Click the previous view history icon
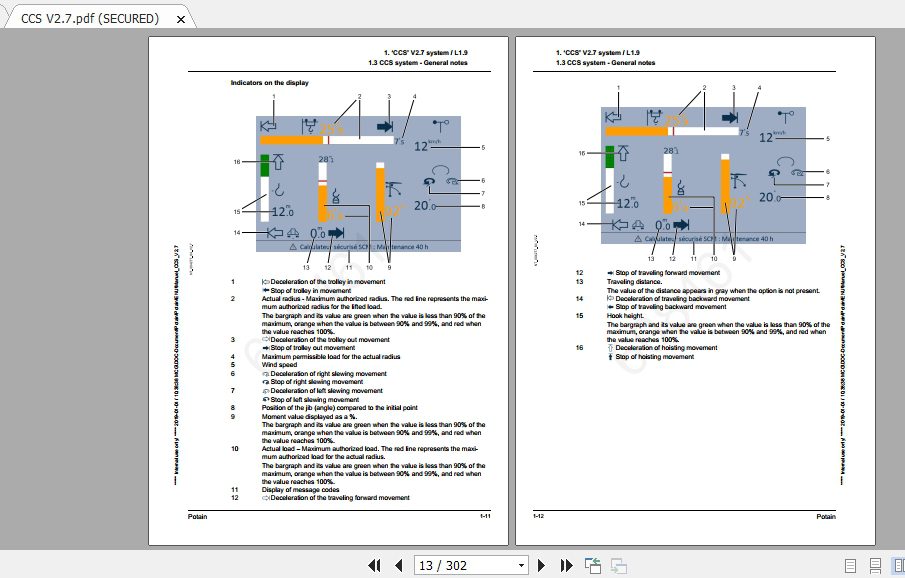Viewport: 905px width, 578px height. pyautogui.click(x=593, y=565)
